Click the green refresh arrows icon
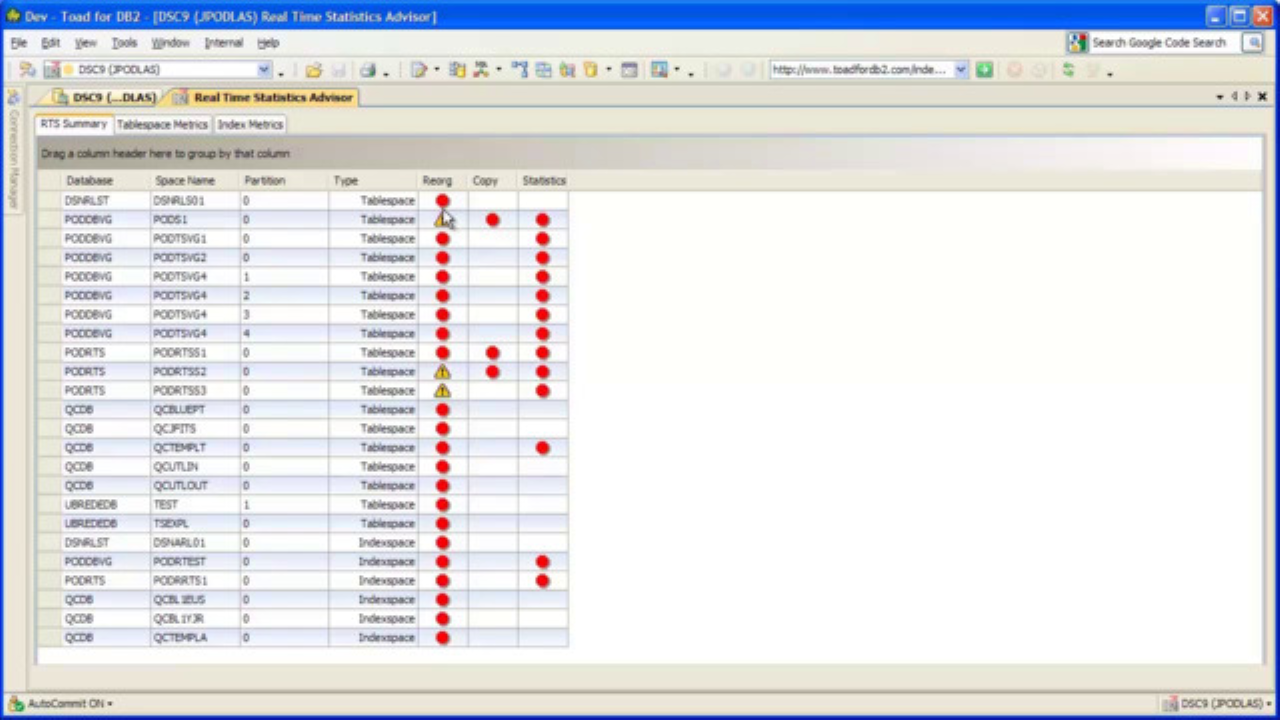 (1068, 70)
